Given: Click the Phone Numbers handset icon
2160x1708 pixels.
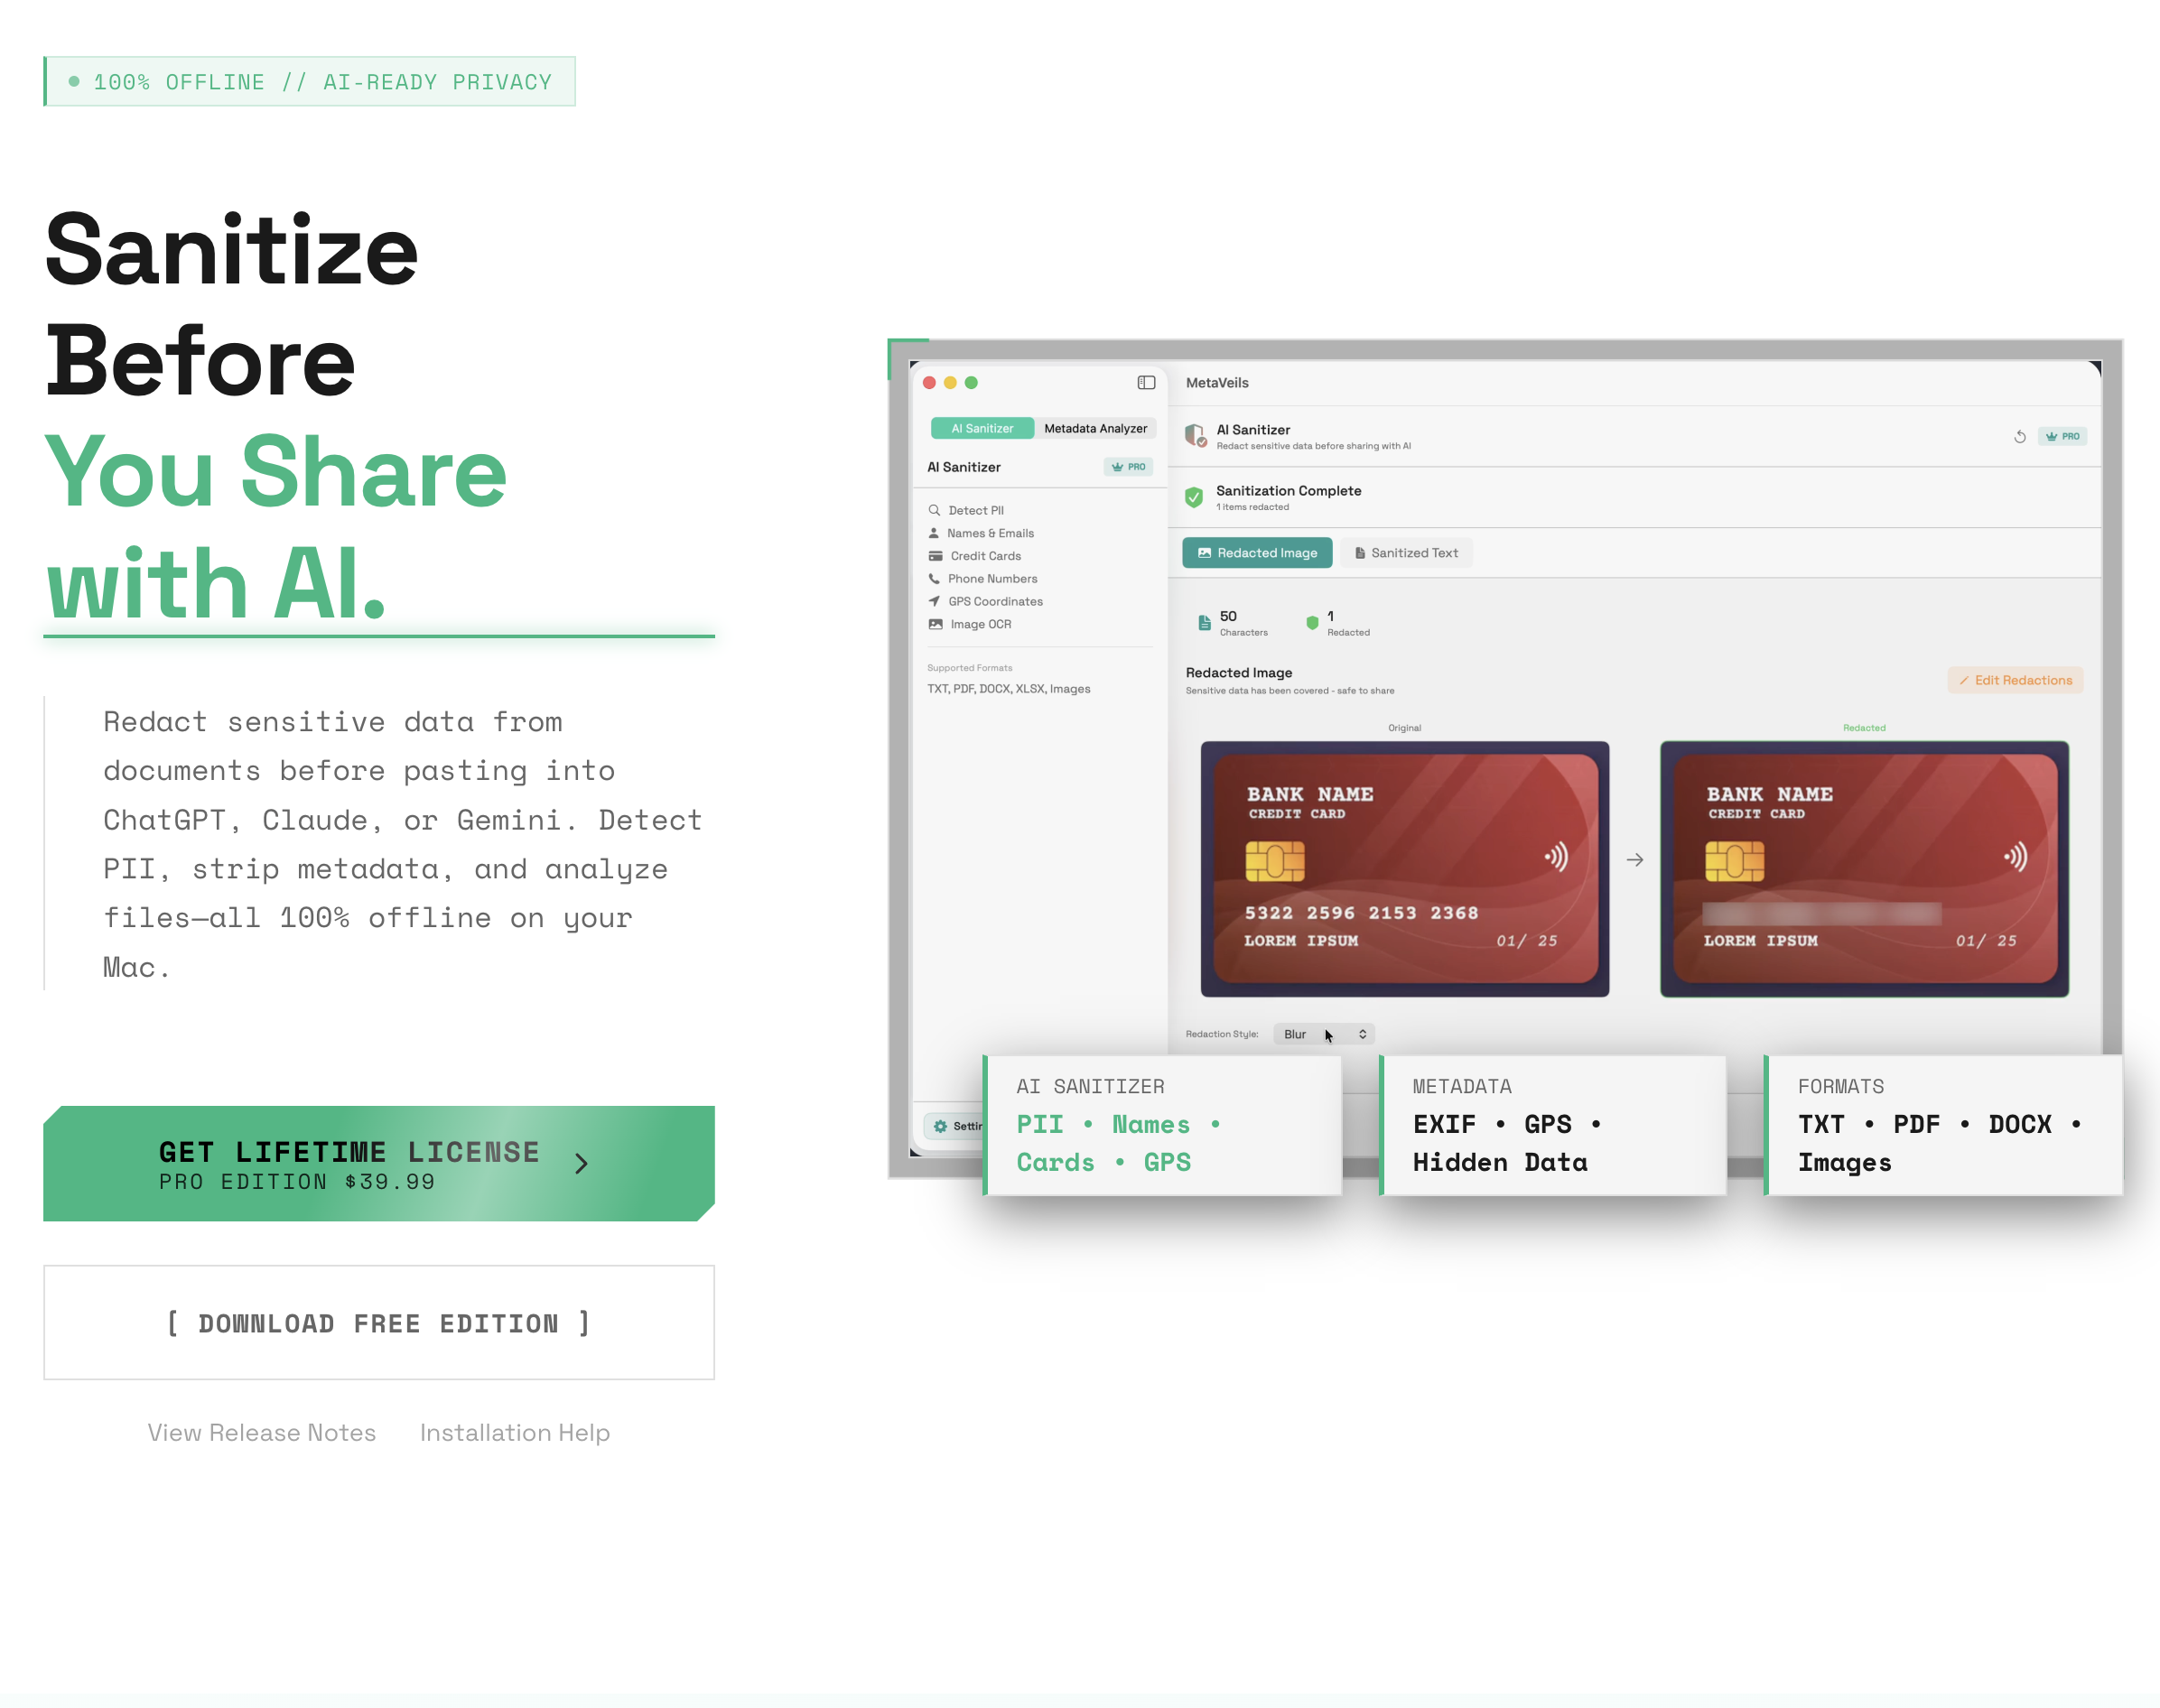Looking at the screenshot, I should click(x=934, y=579).
